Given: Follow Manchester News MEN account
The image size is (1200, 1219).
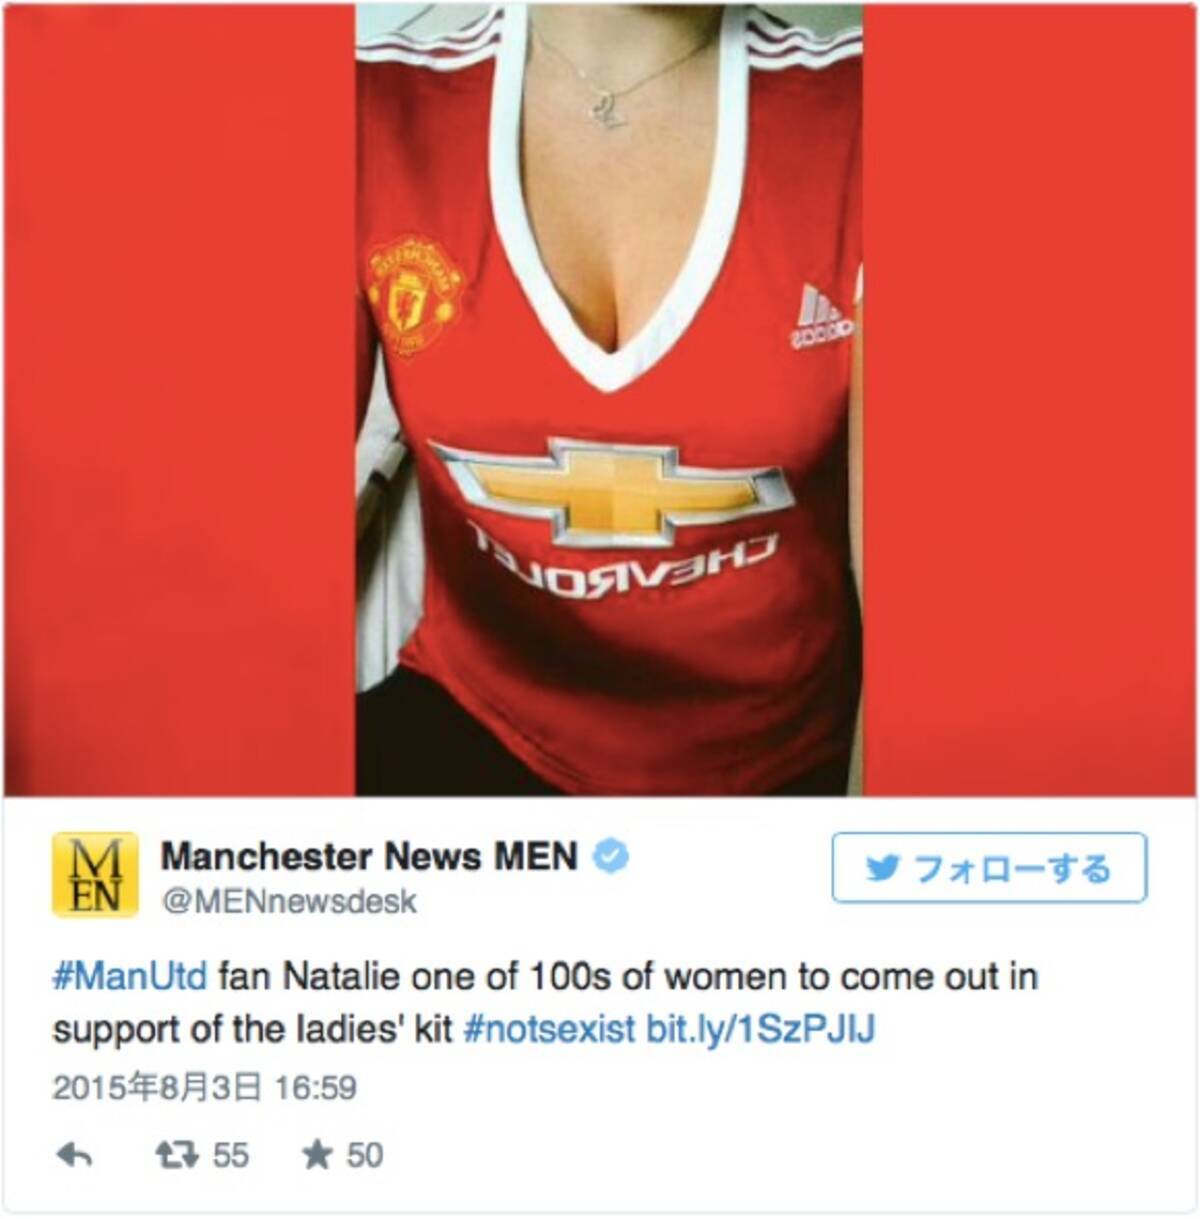Looking at the screenshot, I should click(x=989, y=867).
